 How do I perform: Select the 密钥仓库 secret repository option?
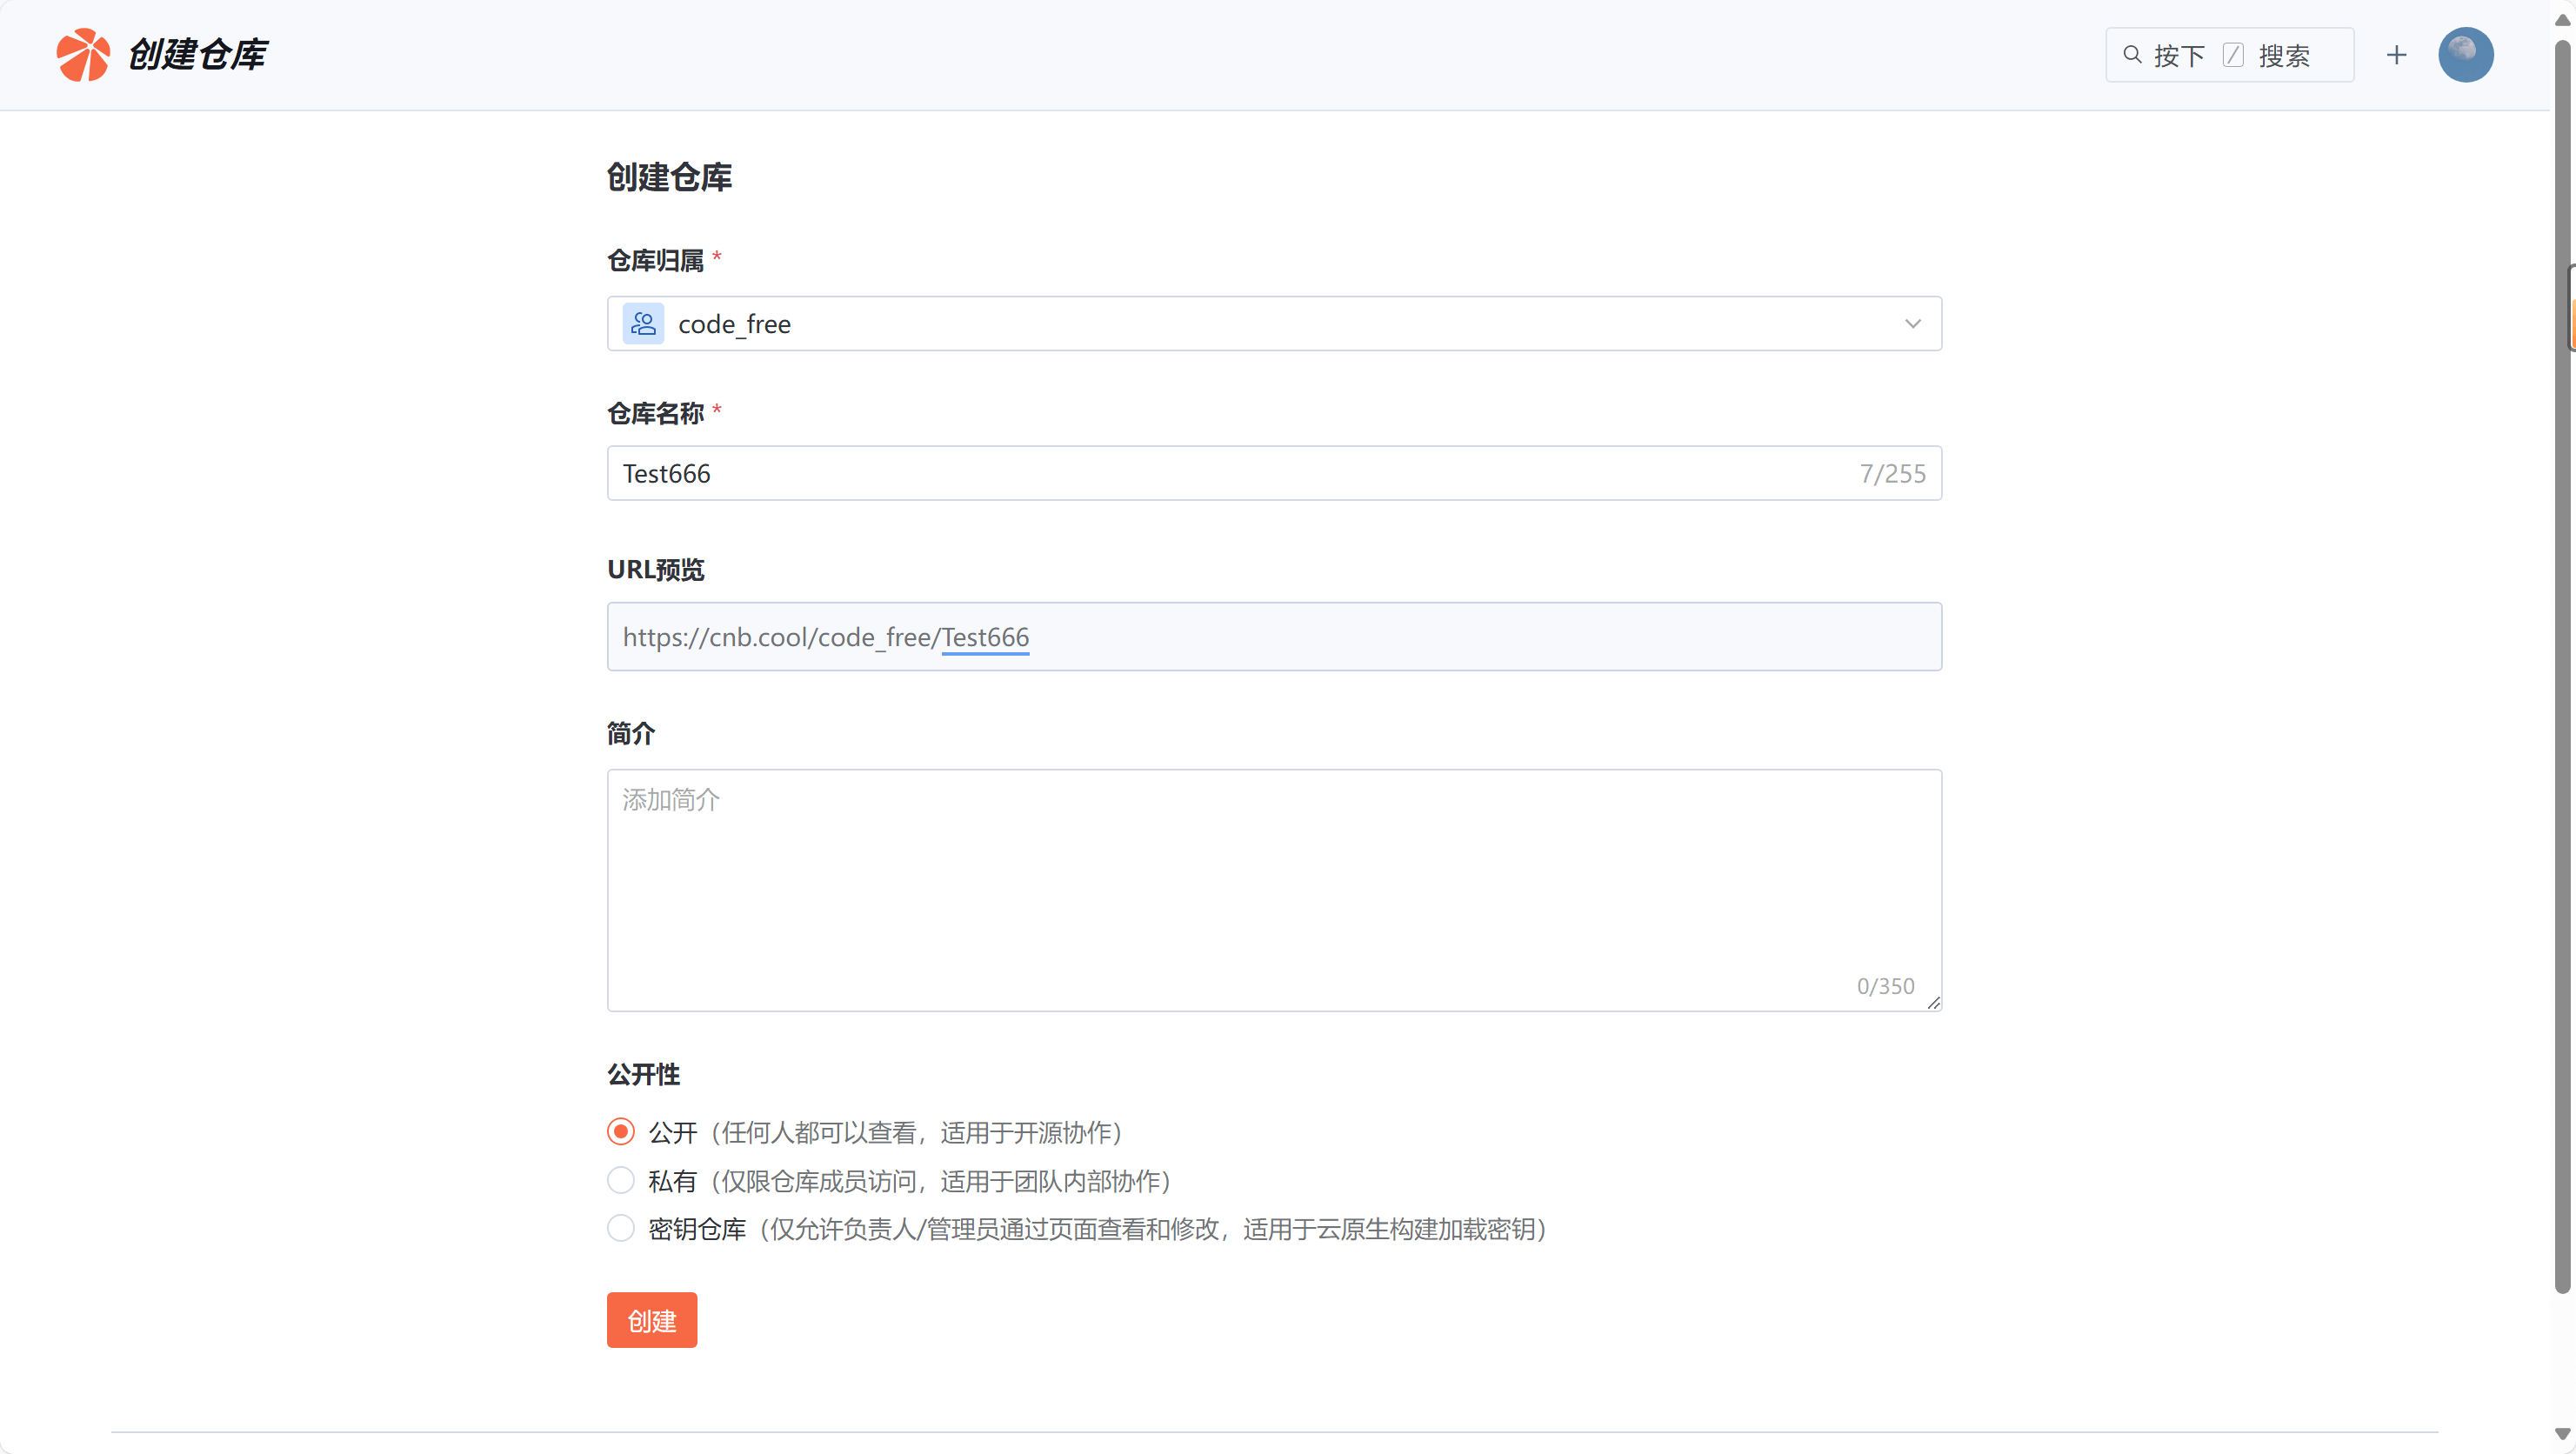pos(621,1228)
